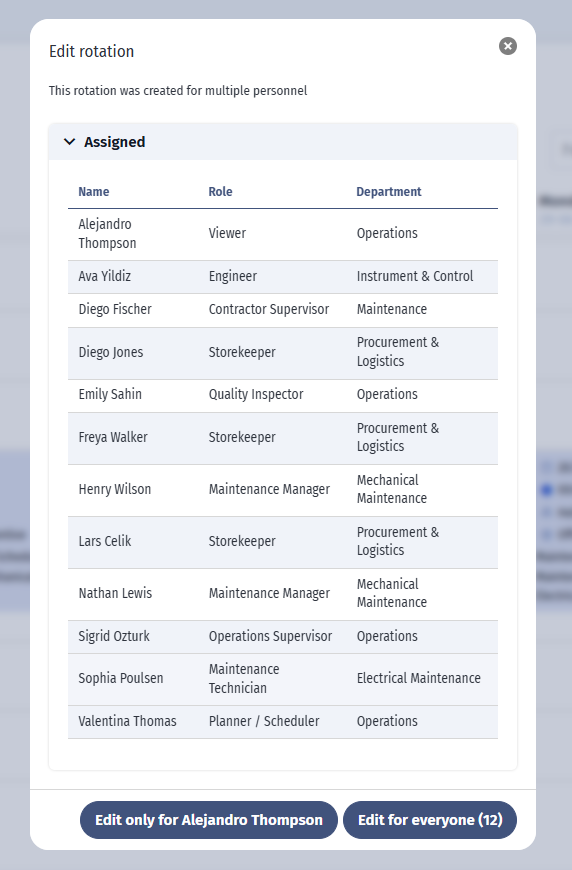
Task: Collapse the Assigned section chevron
Action: point(69,142)
